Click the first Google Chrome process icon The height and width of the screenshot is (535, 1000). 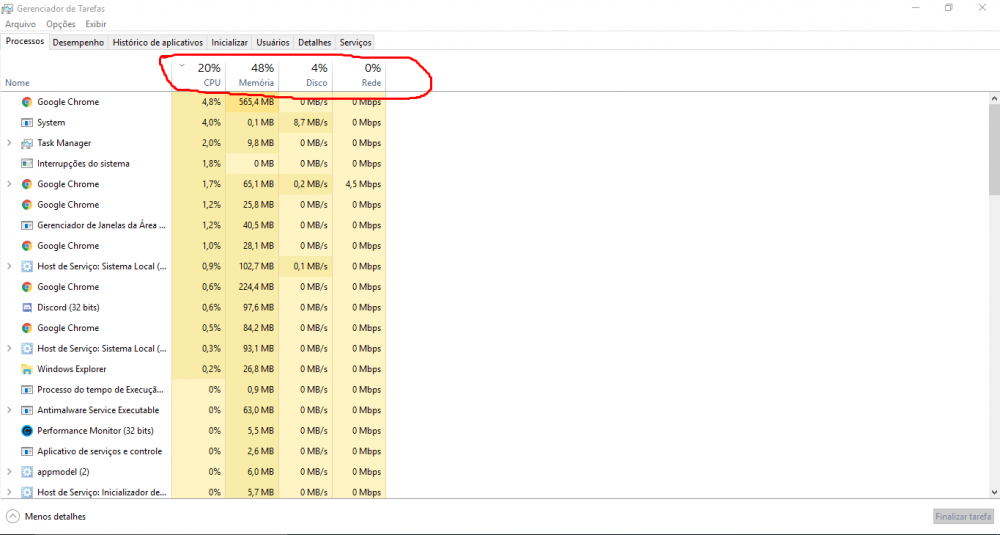pos(27,102)
